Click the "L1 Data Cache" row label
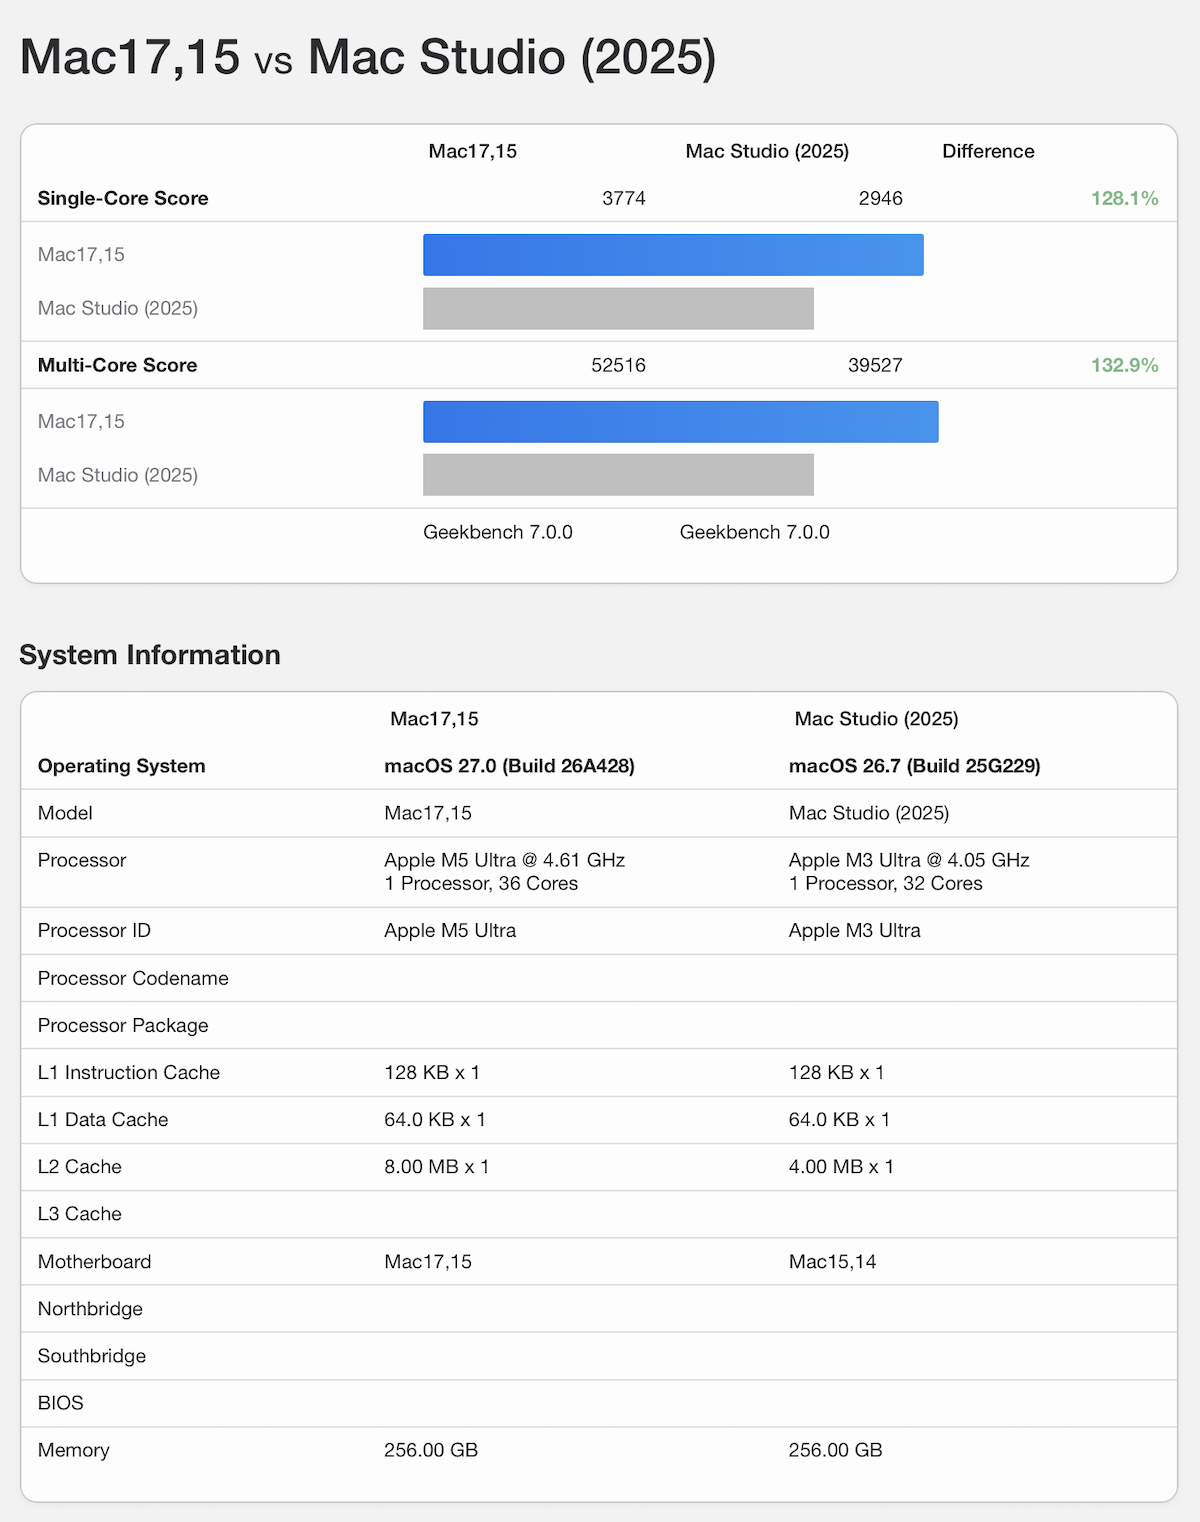 point(103,1119)
